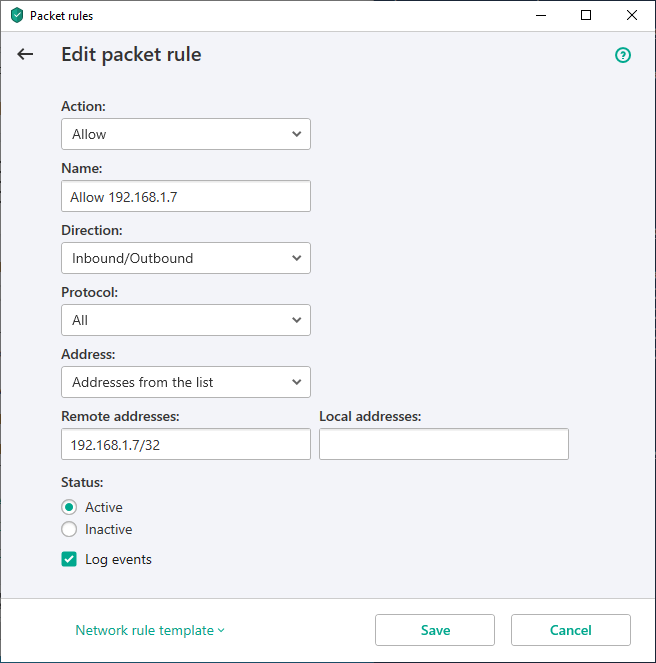Maximize the Packet rules window
The height and width of the screenshot is (663, 656).
point(586,15)
